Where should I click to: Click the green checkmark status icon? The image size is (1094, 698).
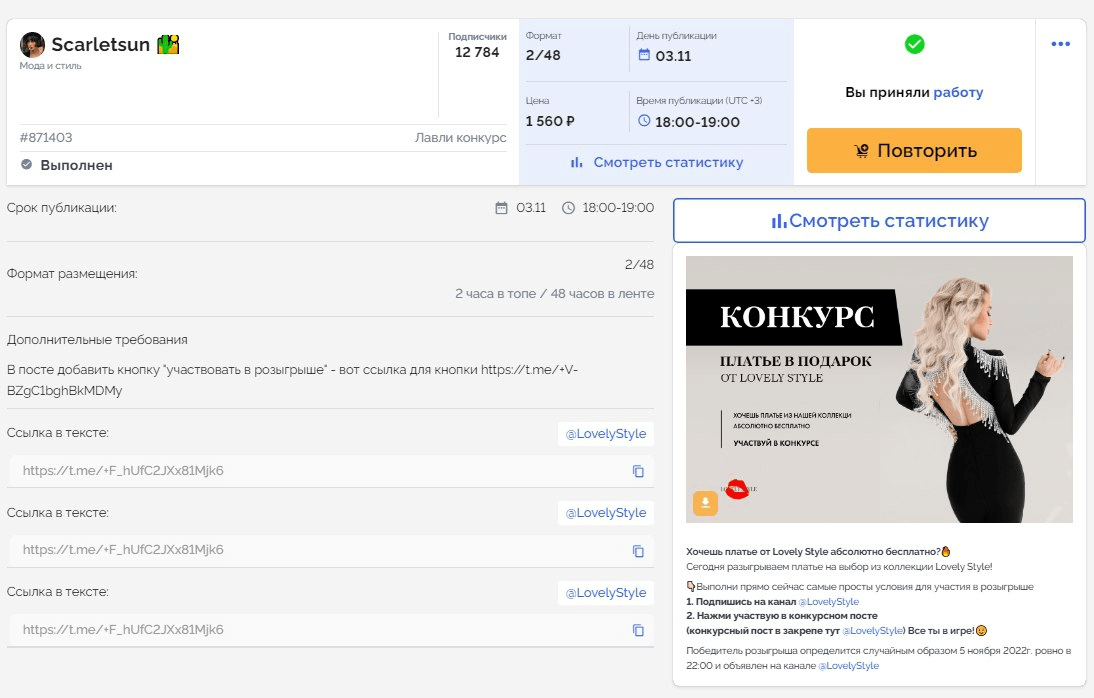[914, 44]
